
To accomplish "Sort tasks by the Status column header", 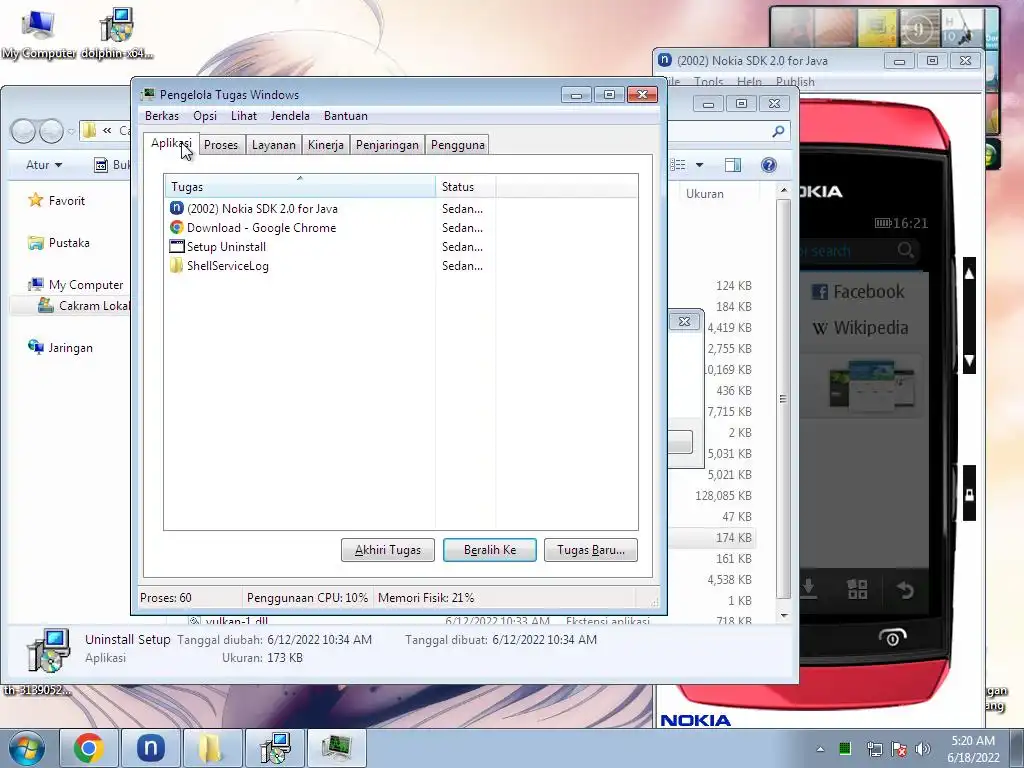I will [466, 186].
